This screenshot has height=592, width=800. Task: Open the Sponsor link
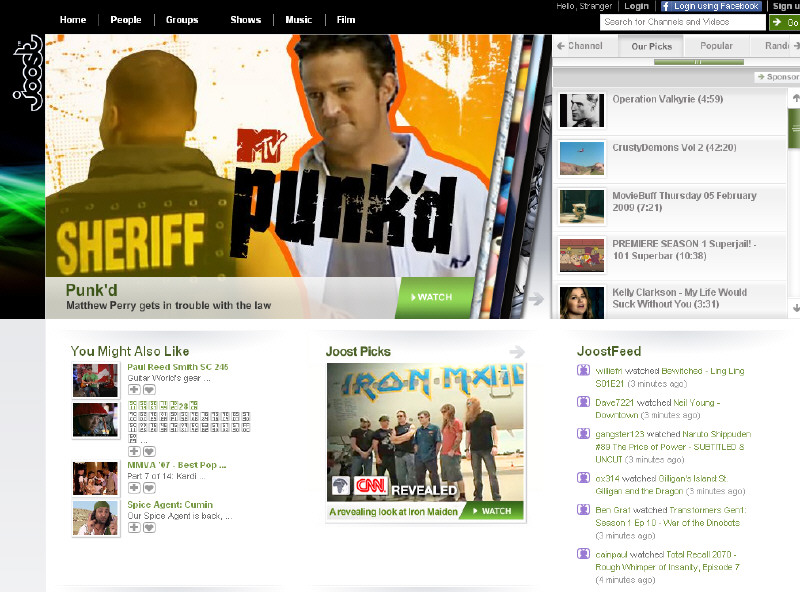point(777,77)
